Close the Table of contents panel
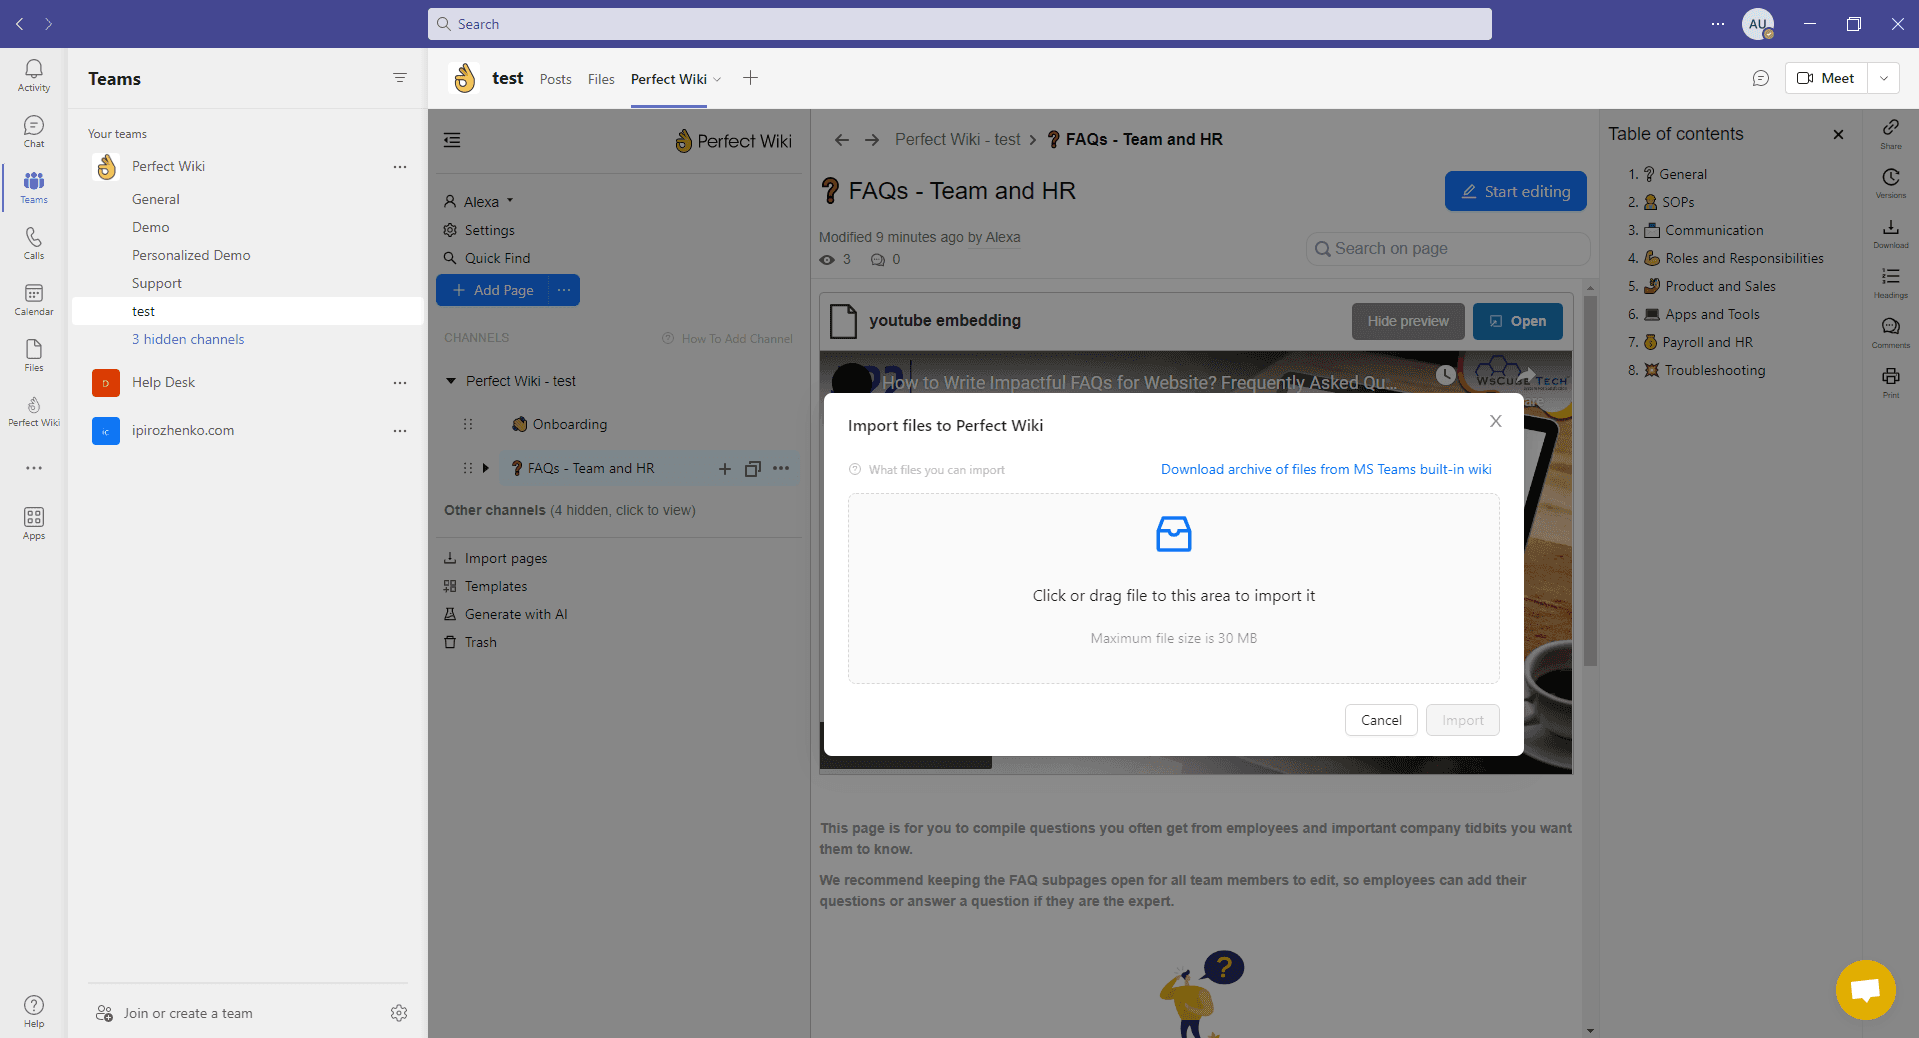 (x=1838, y=134)
